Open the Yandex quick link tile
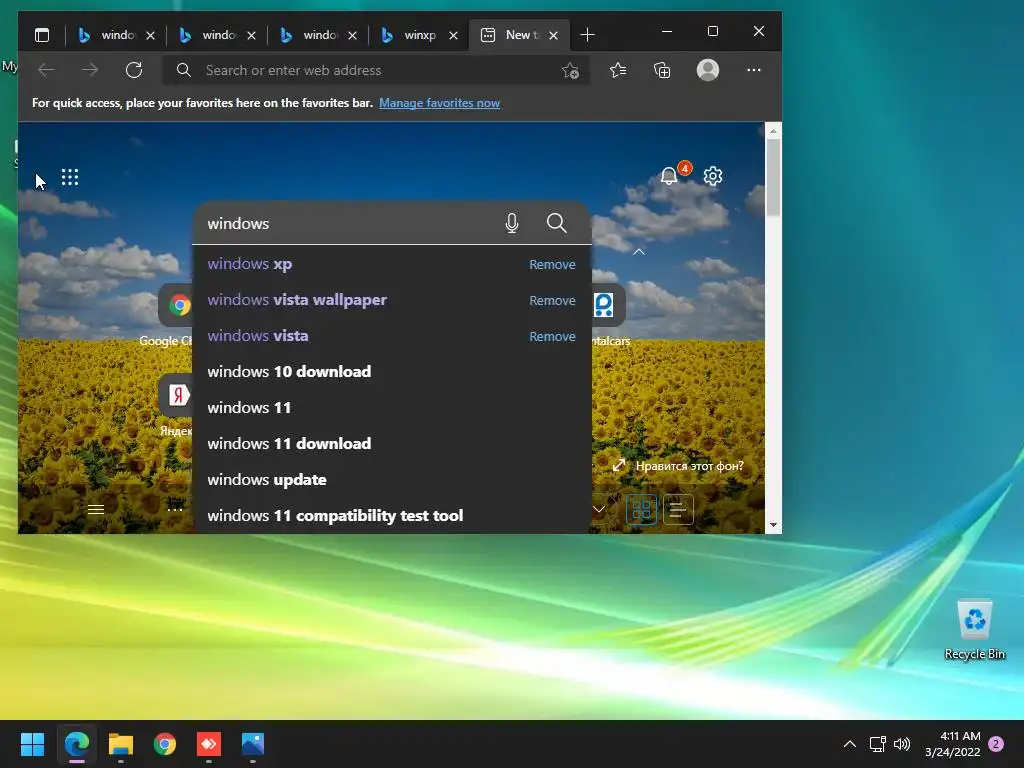 (175, 396)
